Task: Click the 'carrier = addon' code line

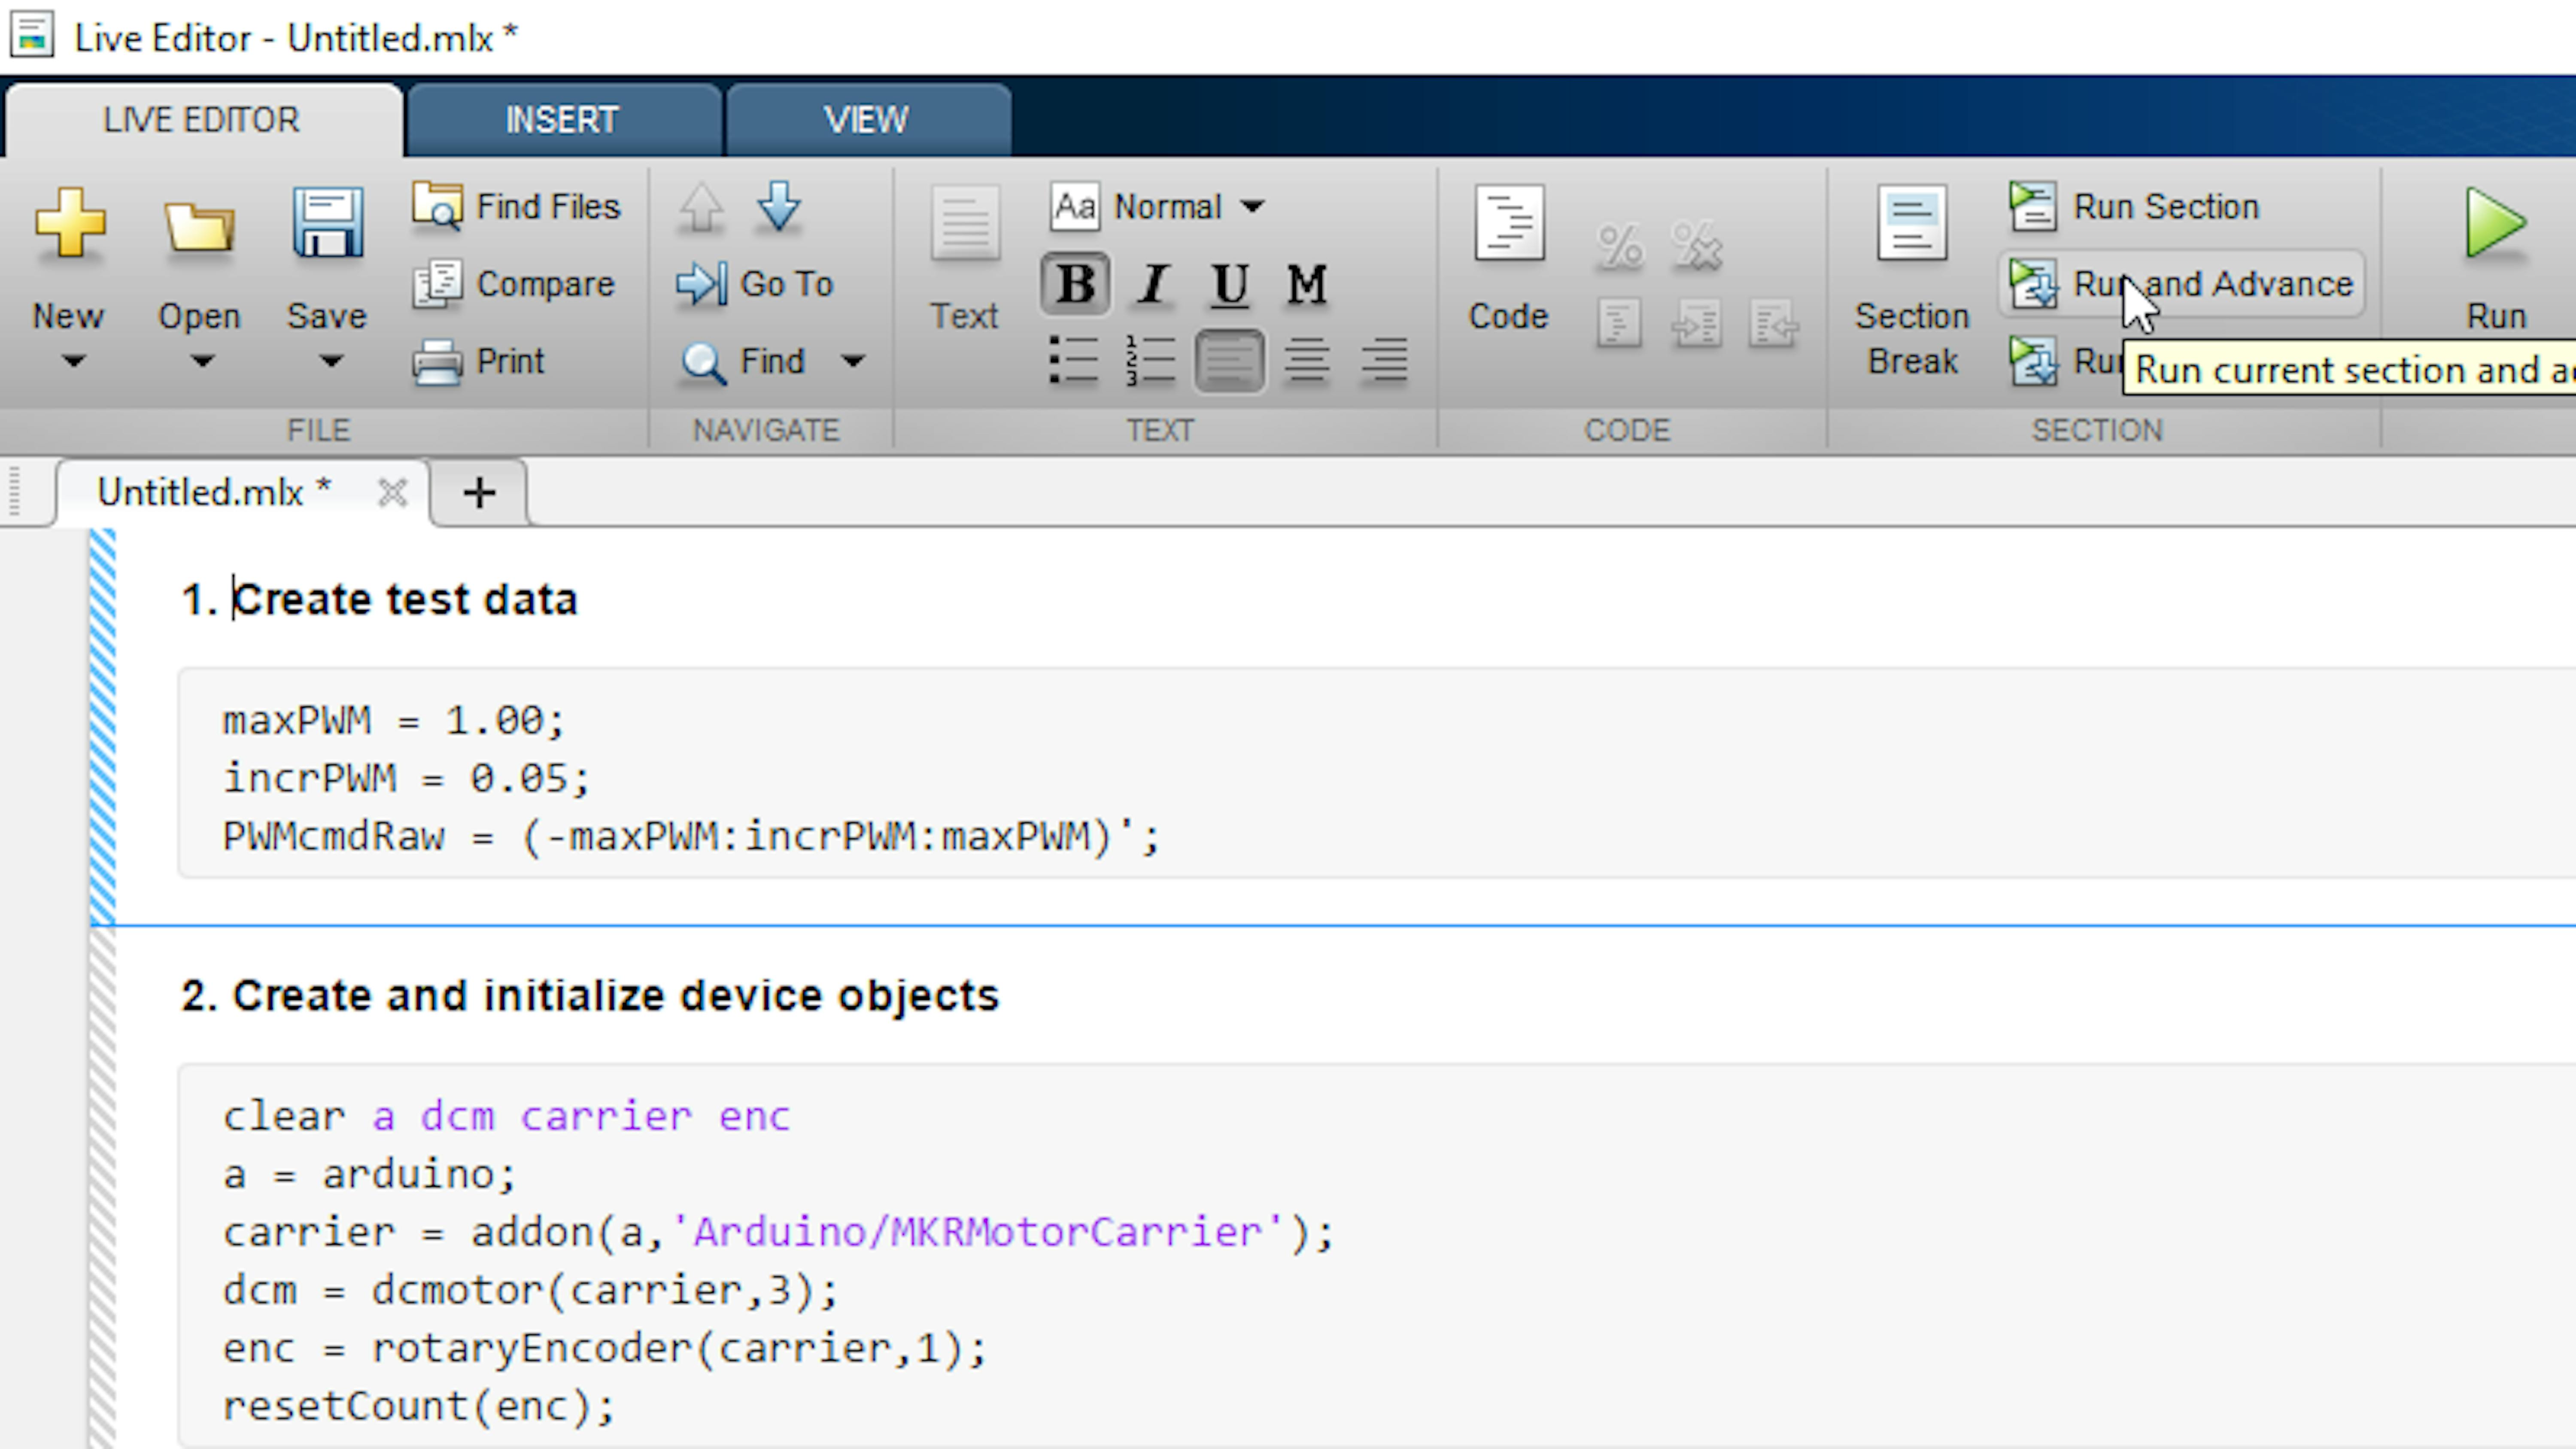Action: (x=778, y=1233)
